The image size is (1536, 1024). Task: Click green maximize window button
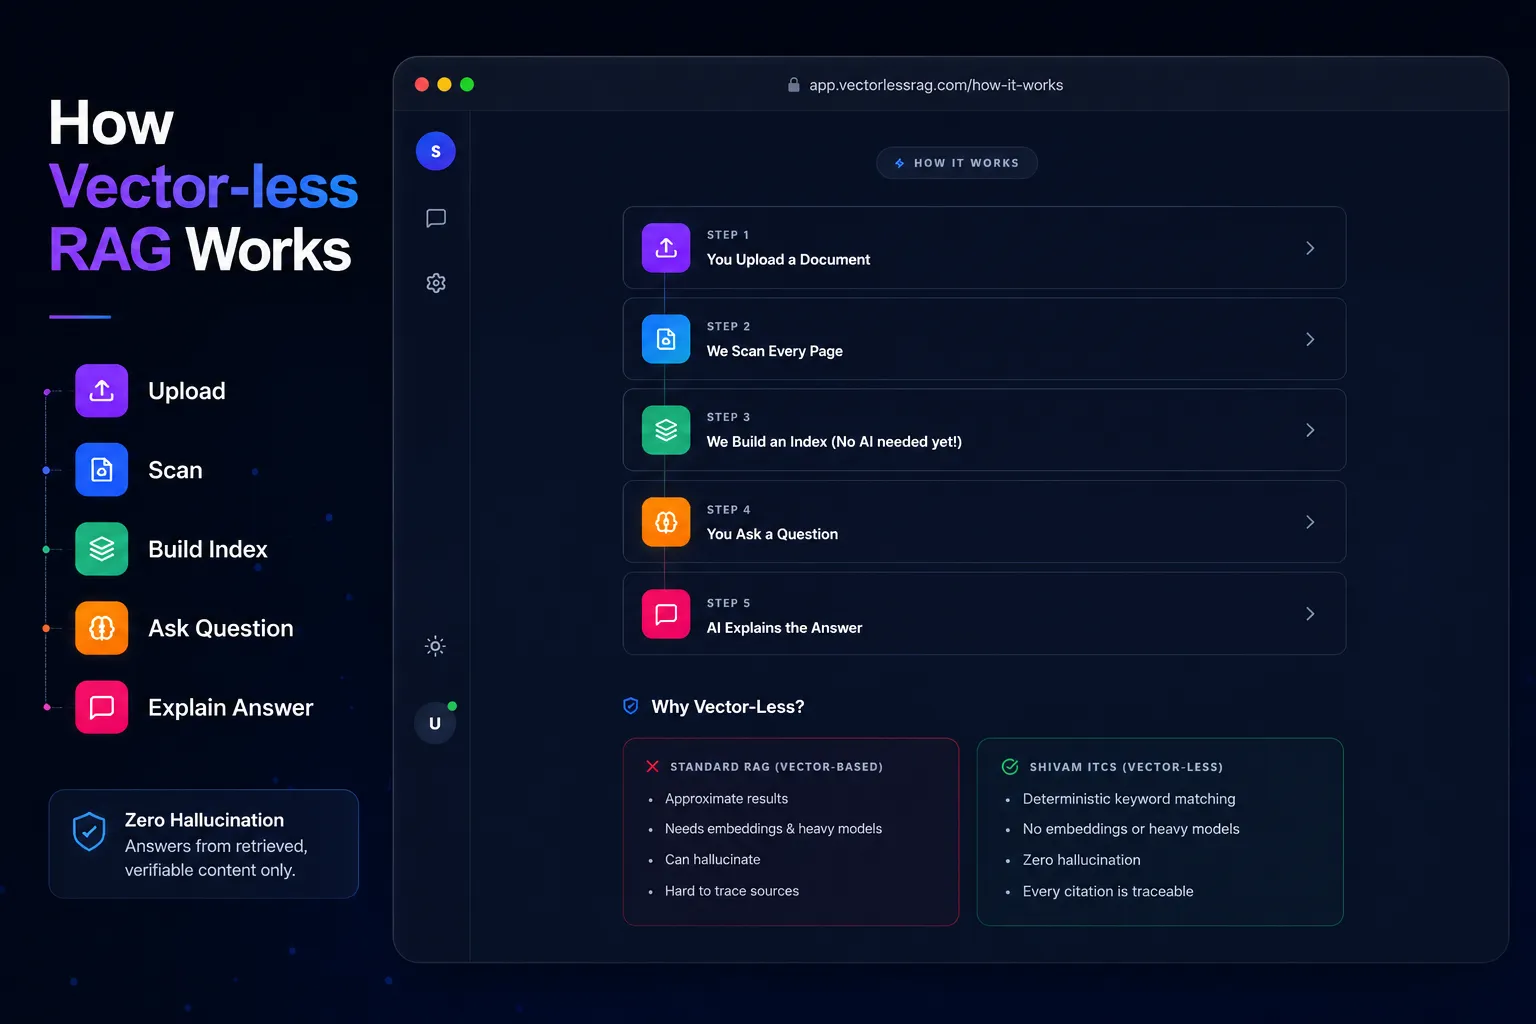(467, 85)
